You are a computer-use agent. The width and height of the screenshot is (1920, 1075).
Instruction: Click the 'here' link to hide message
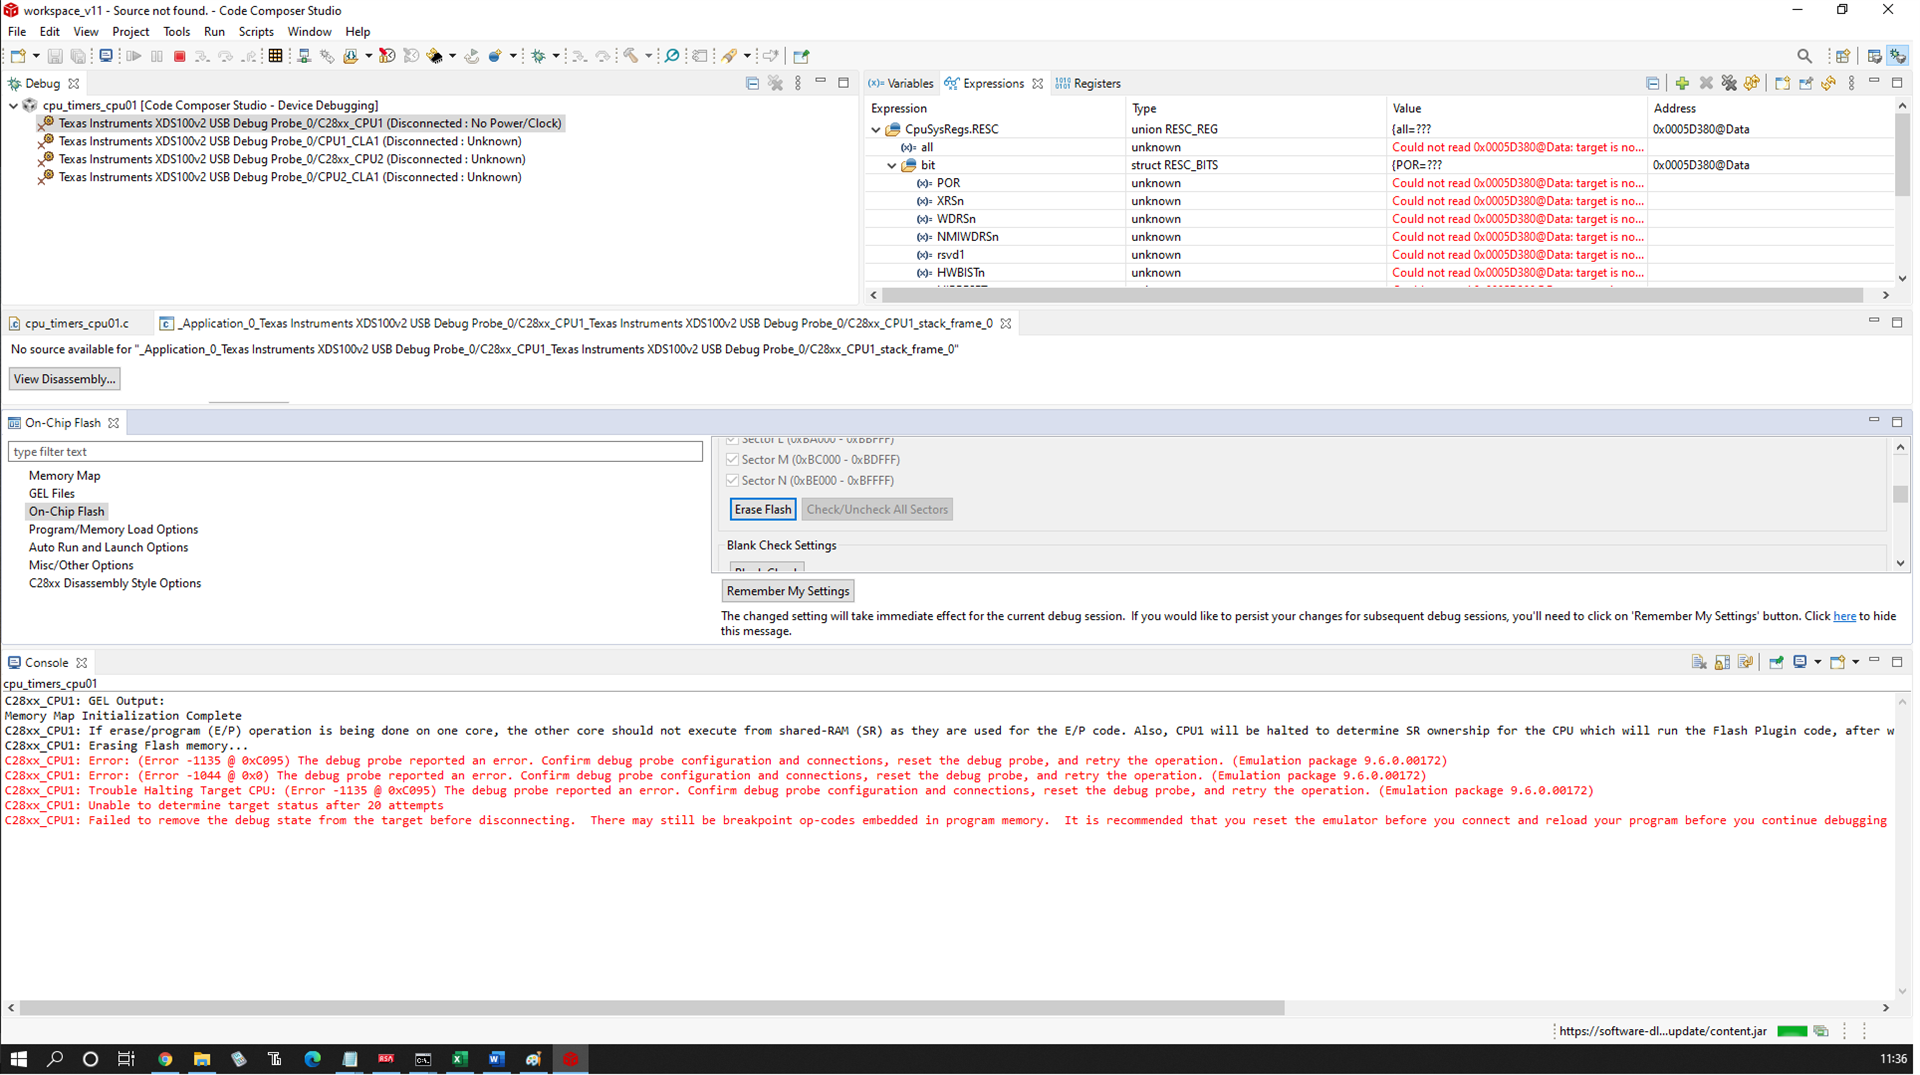1844,616
